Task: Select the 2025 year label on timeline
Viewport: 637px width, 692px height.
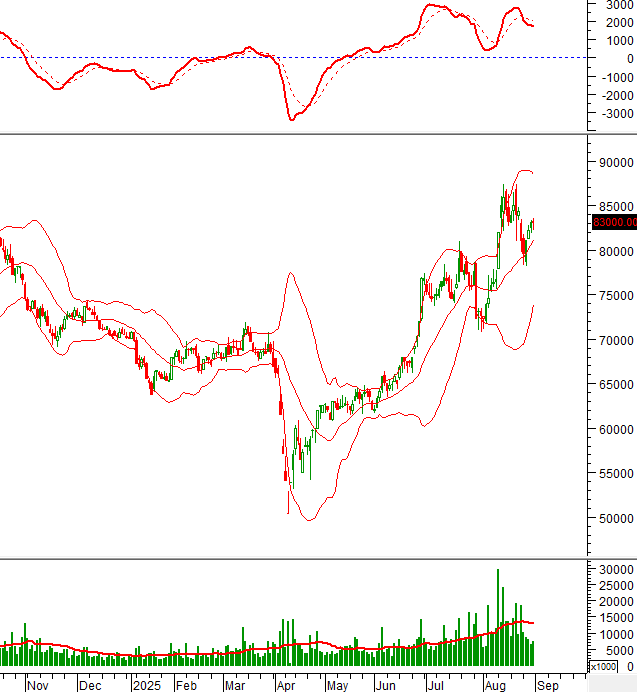Action: click(147, 685)
